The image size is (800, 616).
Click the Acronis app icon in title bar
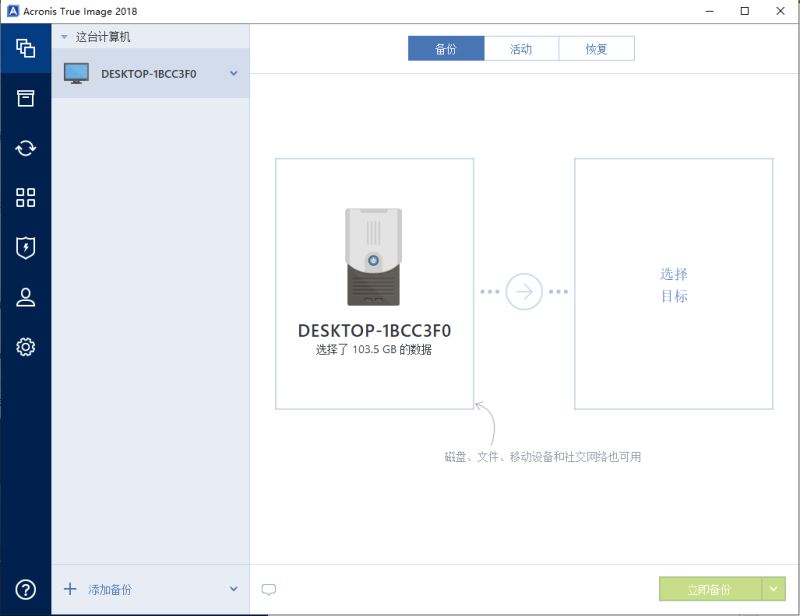click(x=13, y=11)
